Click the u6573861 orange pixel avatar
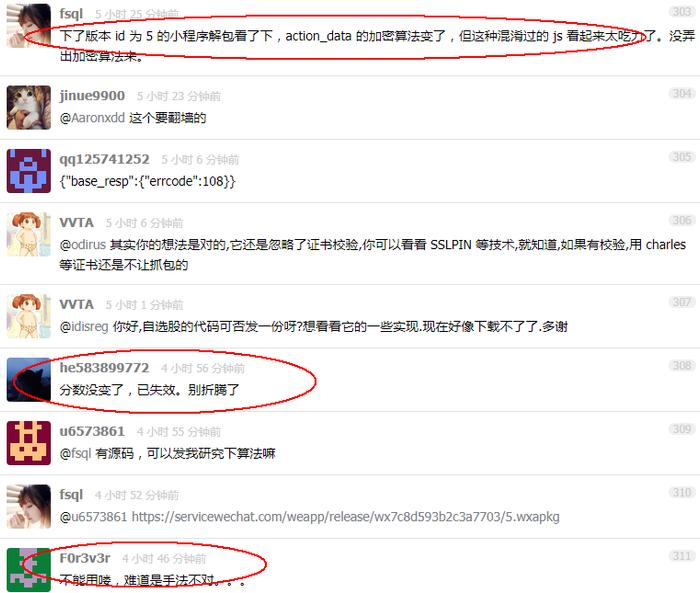The image size is (700, 593). 29,443
